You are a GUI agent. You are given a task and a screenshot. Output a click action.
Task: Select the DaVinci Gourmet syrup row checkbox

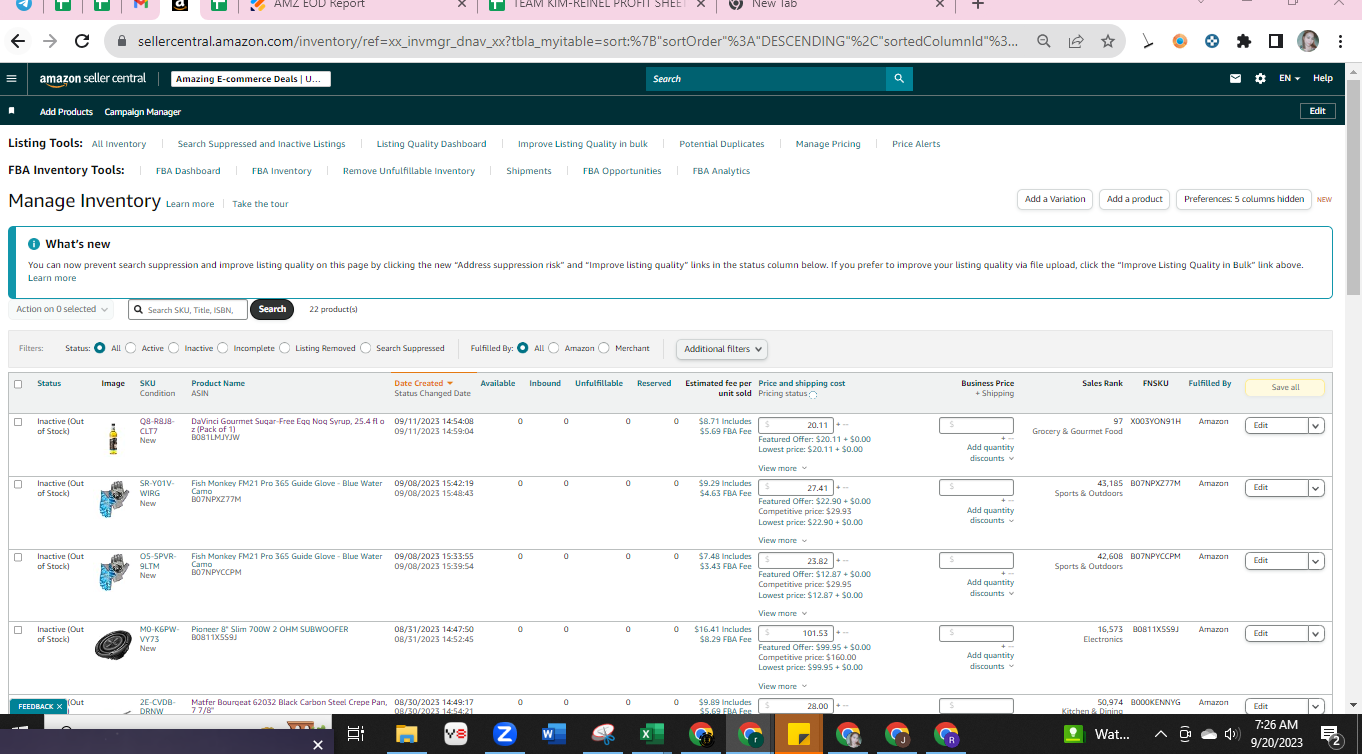pos(18,422)
